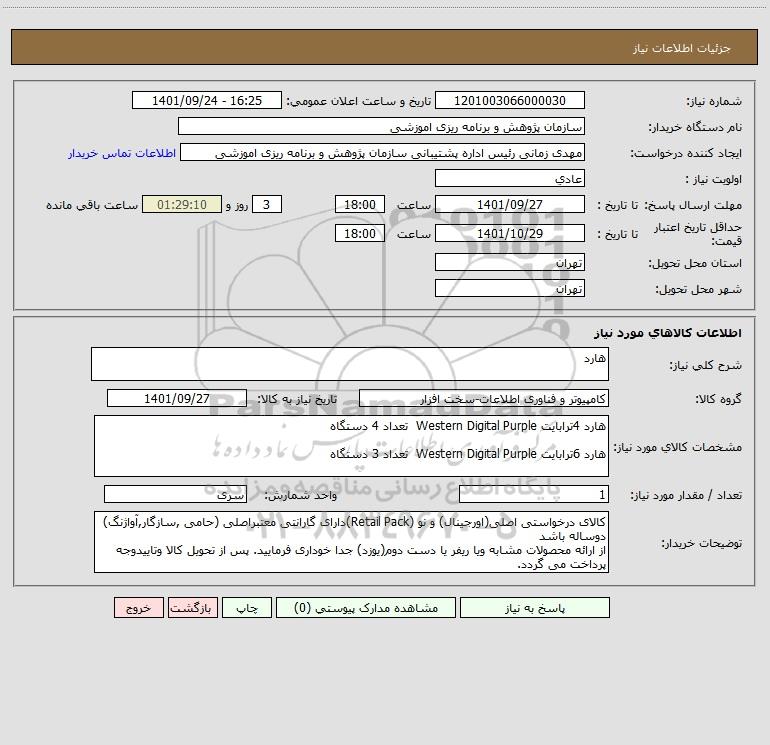Click the need date field 1401/09/27

click(x=177, y=399)
